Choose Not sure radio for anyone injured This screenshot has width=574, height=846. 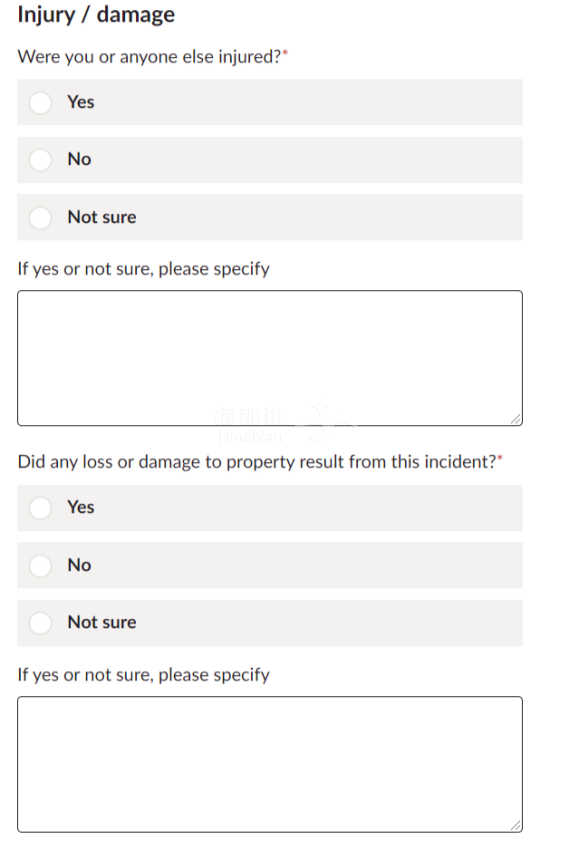40,217
